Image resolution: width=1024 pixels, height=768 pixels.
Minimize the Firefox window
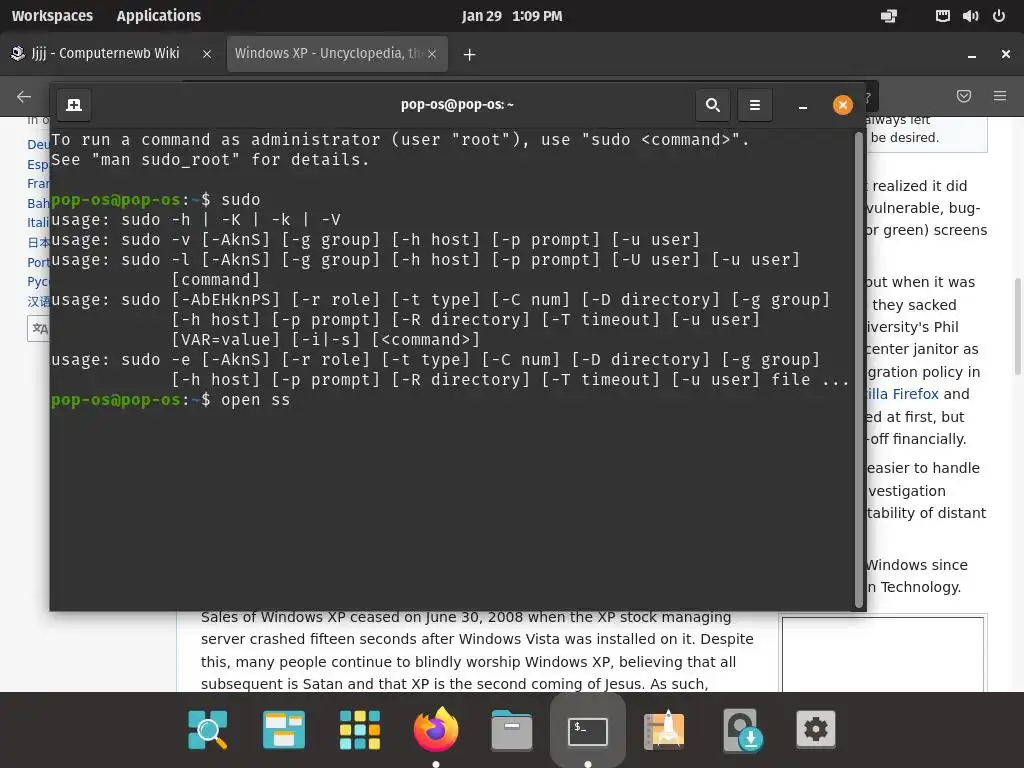point(972,56)
